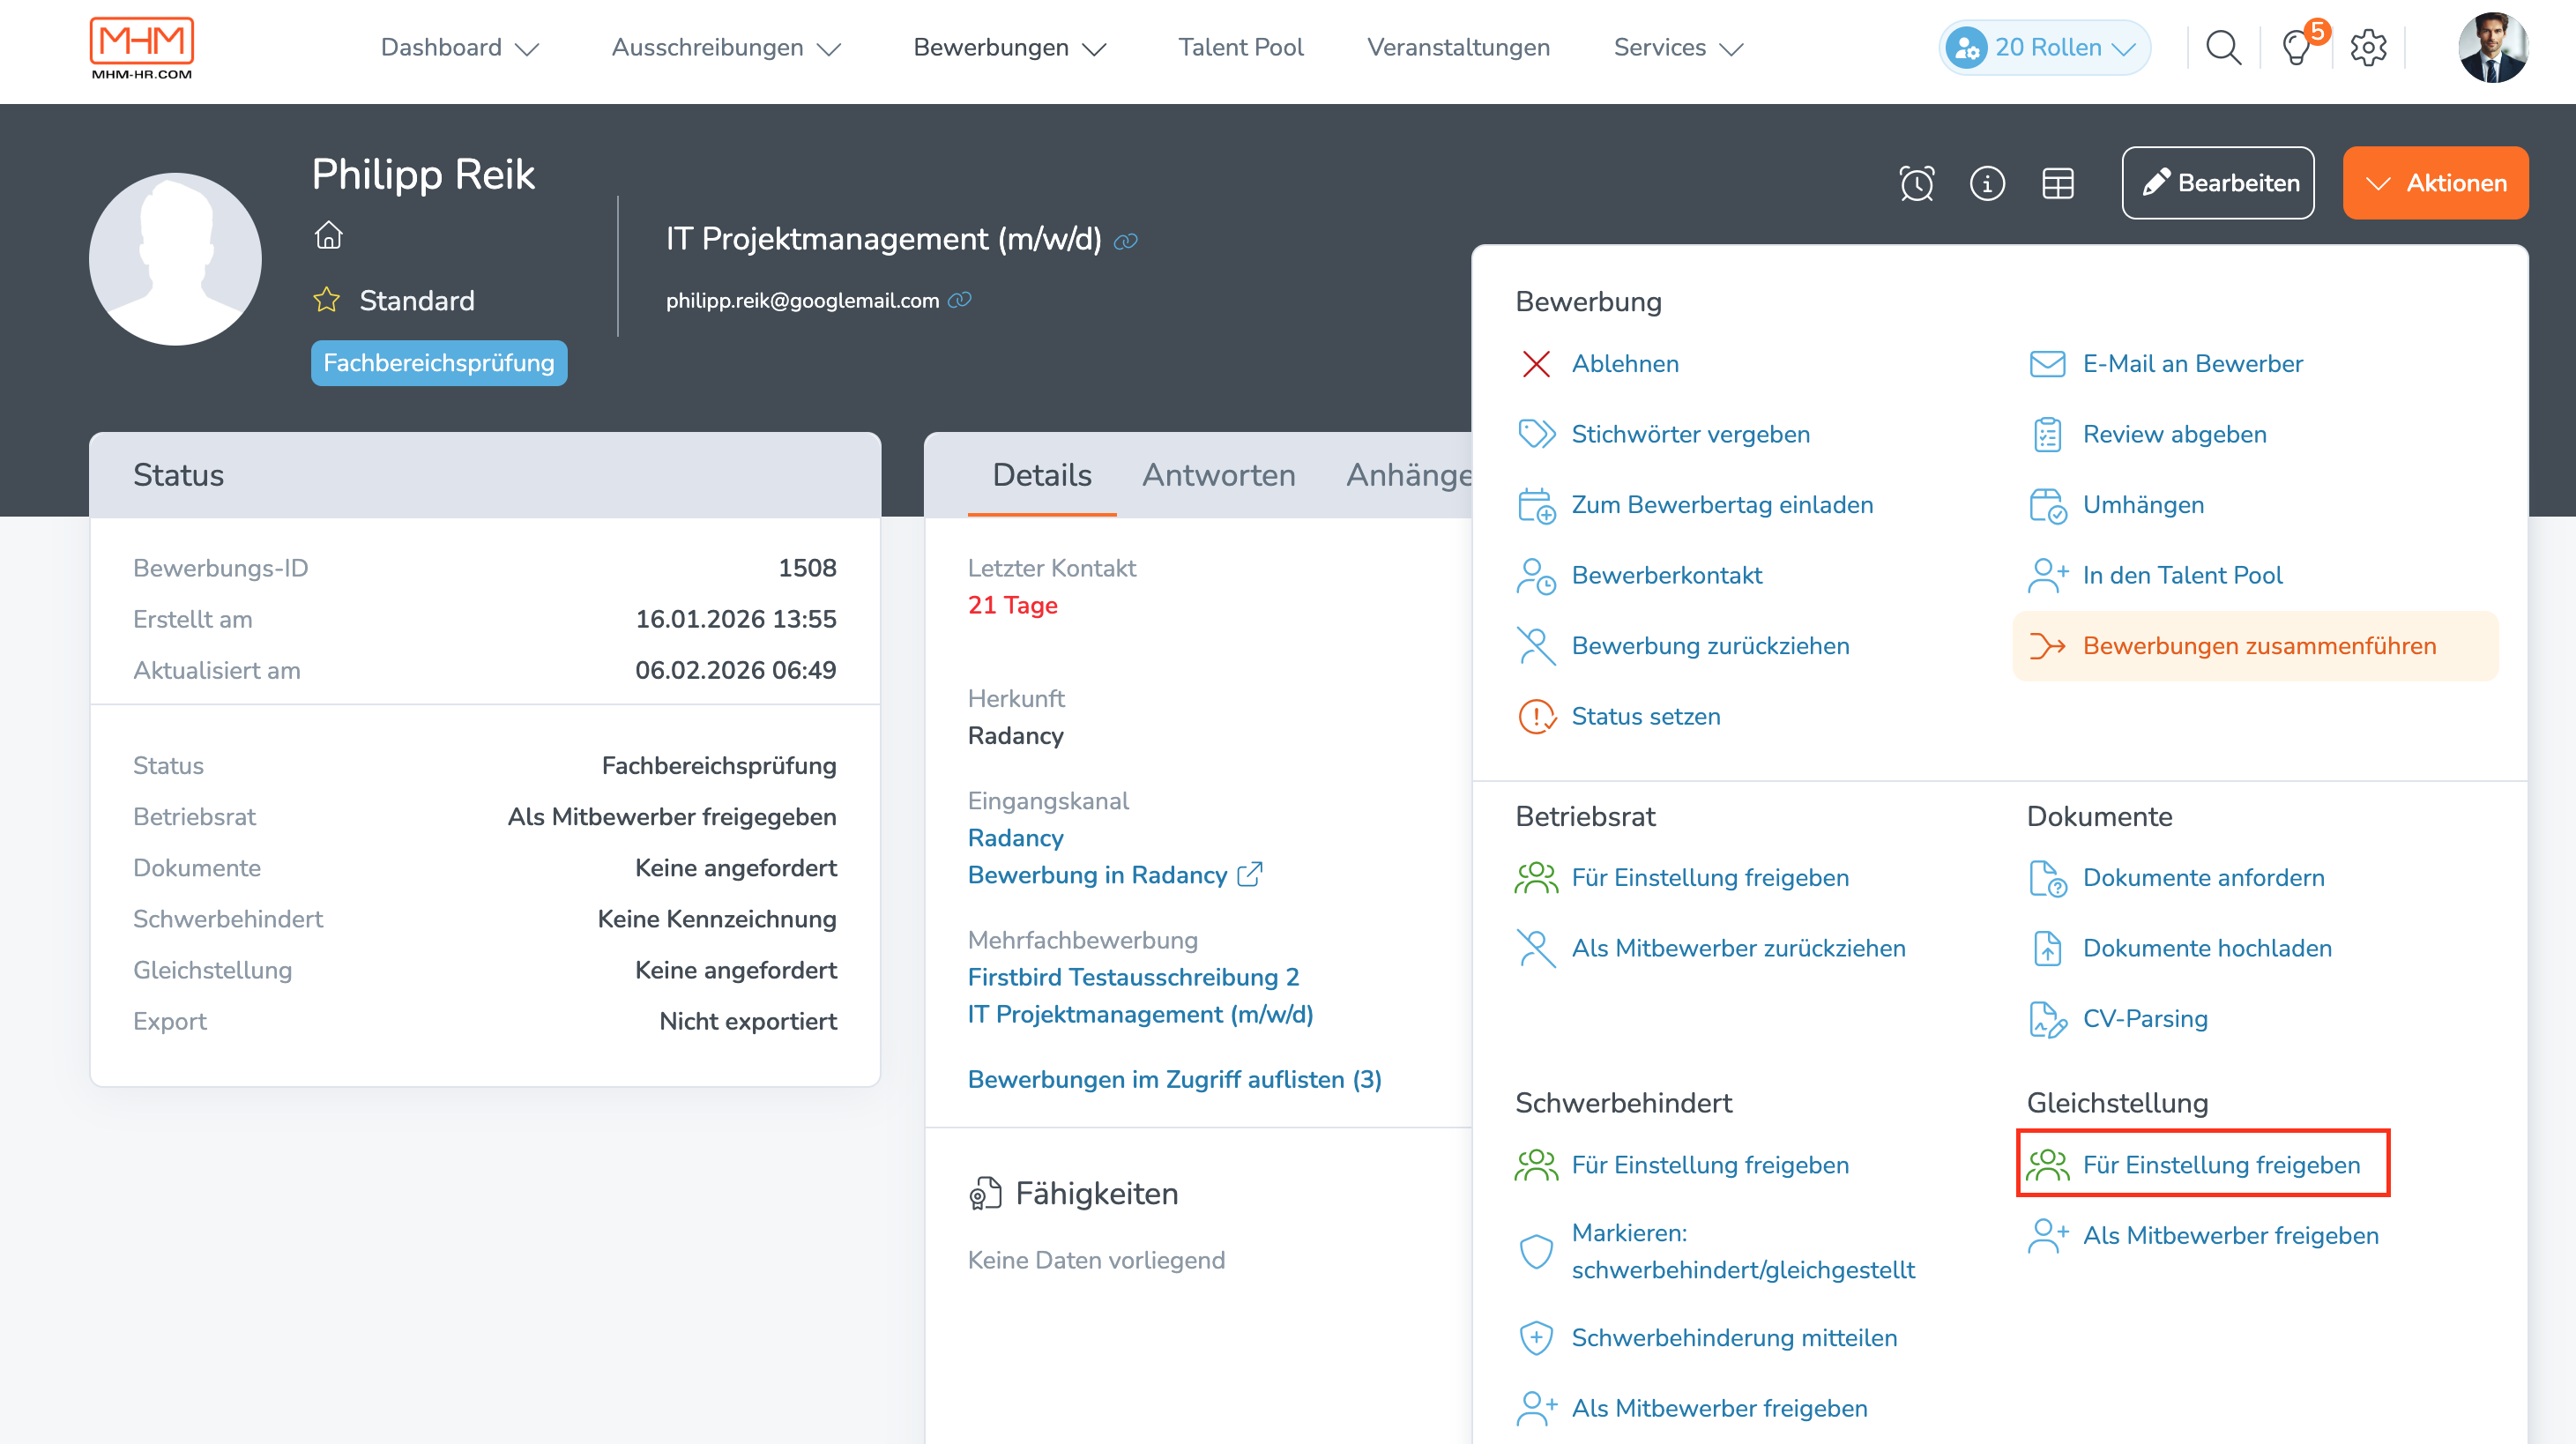The width and height of the screenshot is (2576, 1444).
Task: Switch to the Antworten tab
Action: pos(1219,476)
